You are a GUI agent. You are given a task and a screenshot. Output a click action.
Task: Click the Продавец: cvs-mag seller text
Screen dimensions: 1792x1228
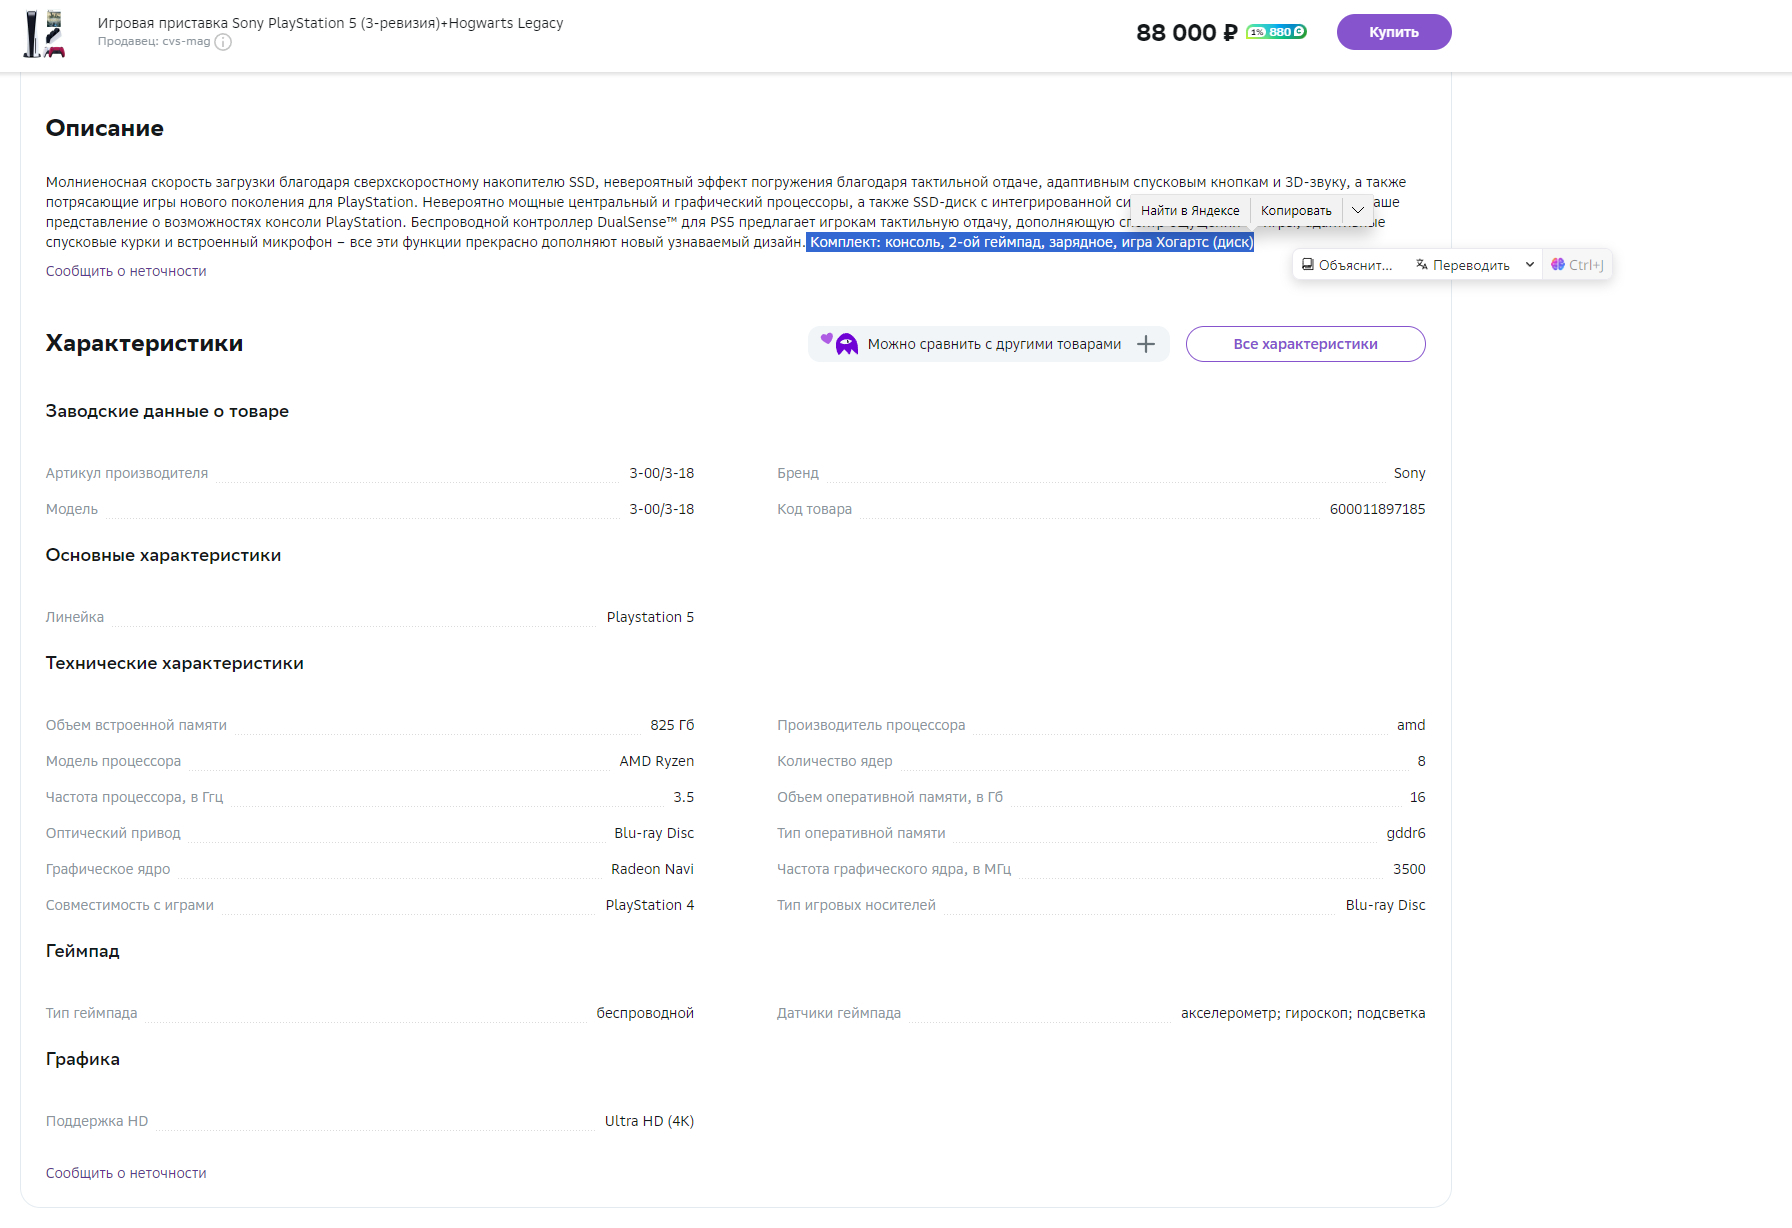click(x=154, y=42)
